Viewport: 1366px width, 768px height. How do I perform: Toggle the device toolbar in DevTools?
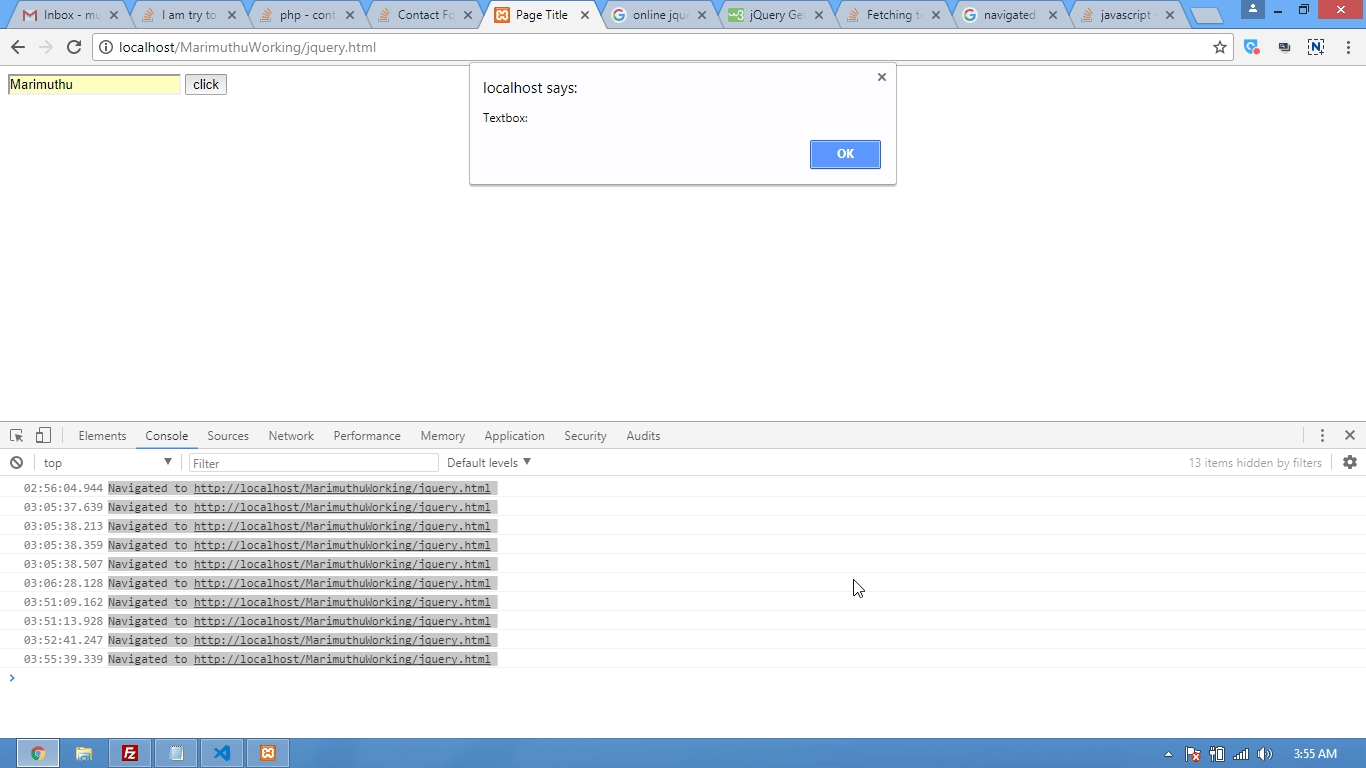[x=42, y=435]
